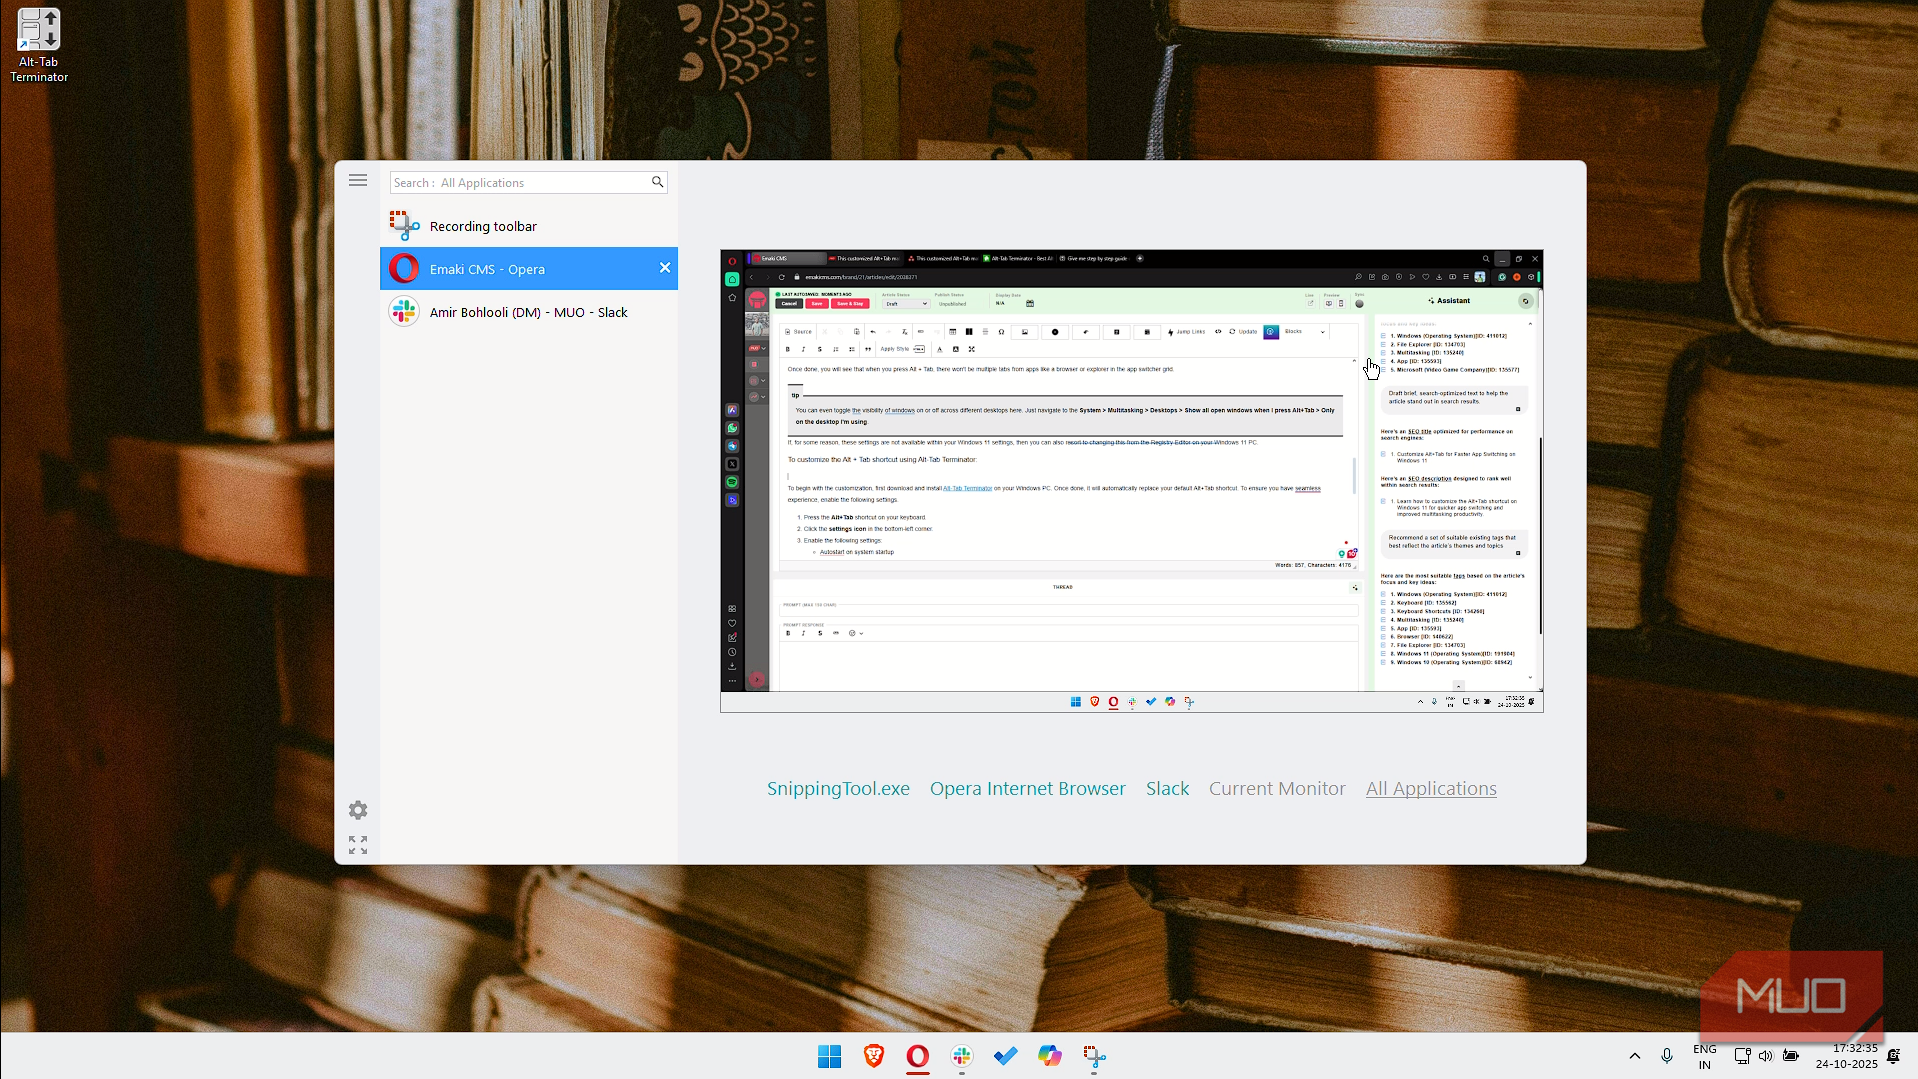Open the notification bell in system tray

point(1894,1056)
